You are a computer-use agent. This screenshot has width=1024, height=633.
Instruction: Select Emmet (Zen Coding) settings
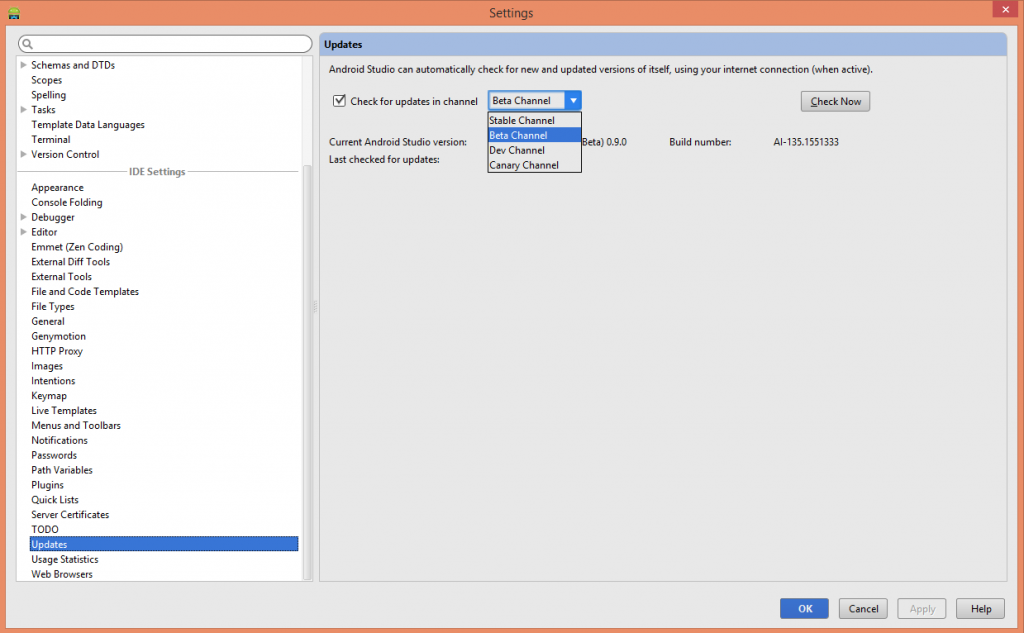pyautogui.click(x=76, y=247)
